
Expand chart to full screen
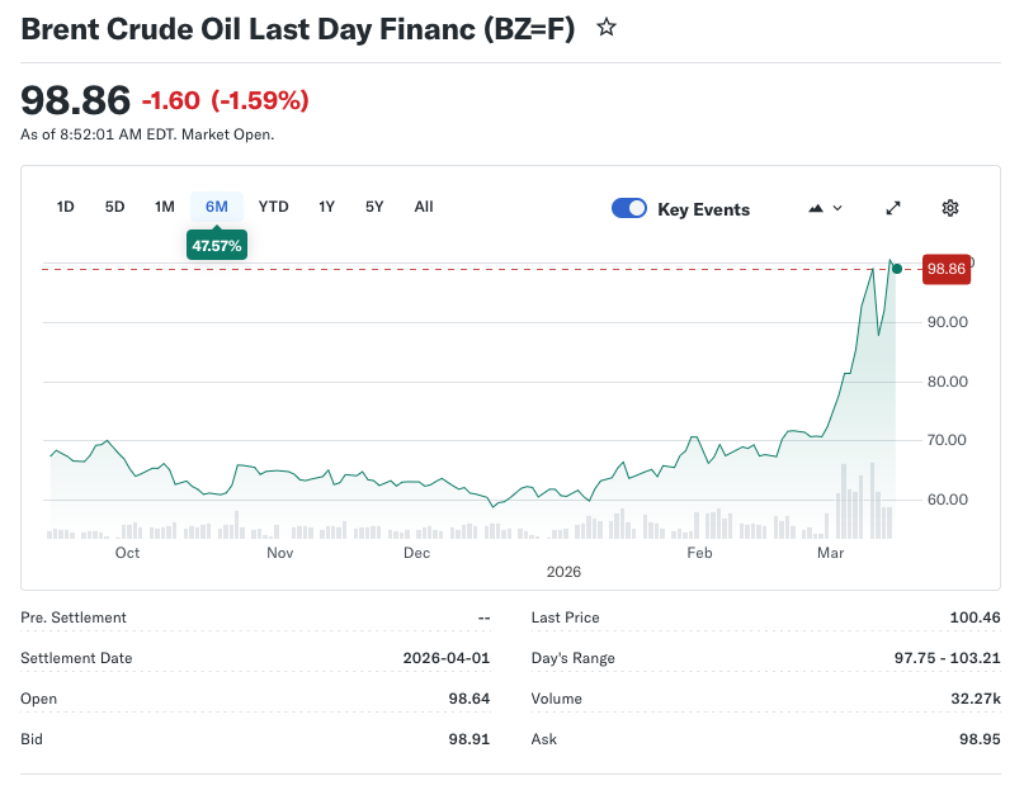tap(893, 208)
